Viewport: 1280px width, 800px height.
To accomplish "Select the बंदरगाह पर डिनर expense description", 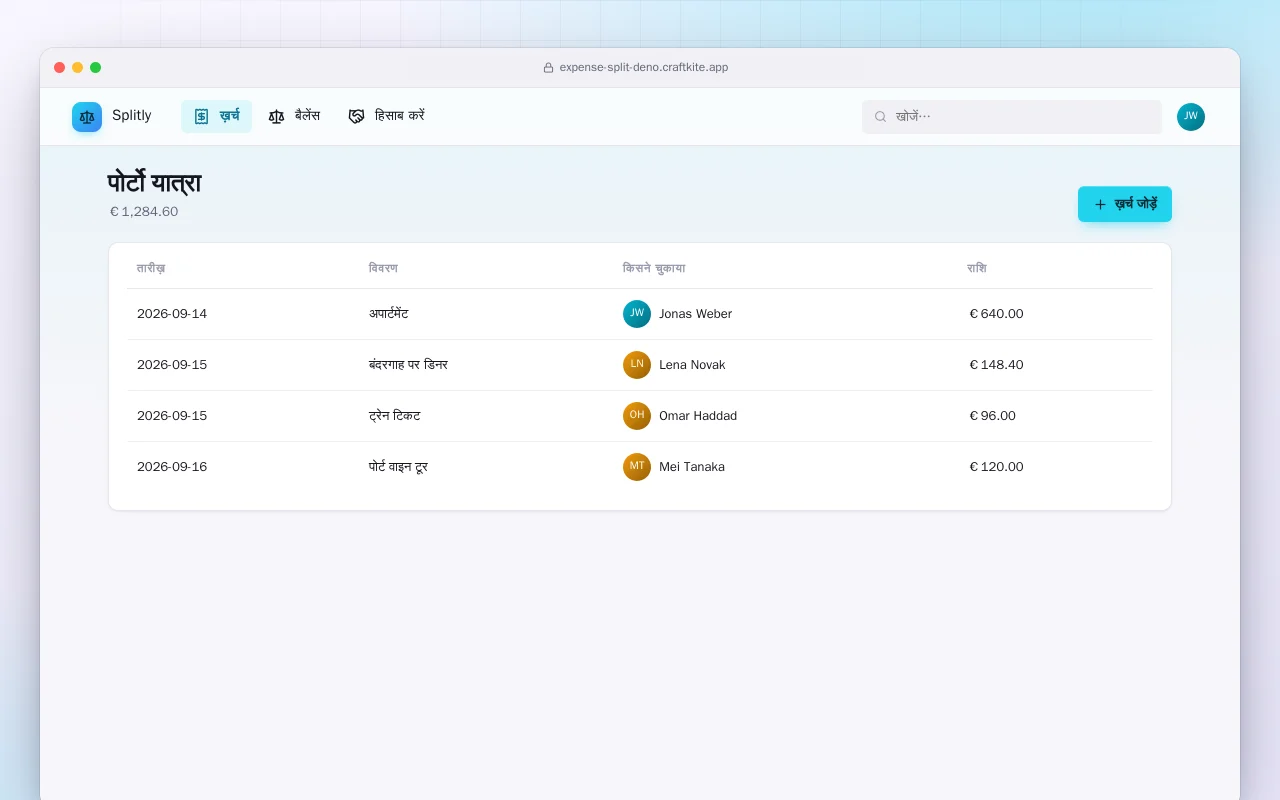I will 408,365.
